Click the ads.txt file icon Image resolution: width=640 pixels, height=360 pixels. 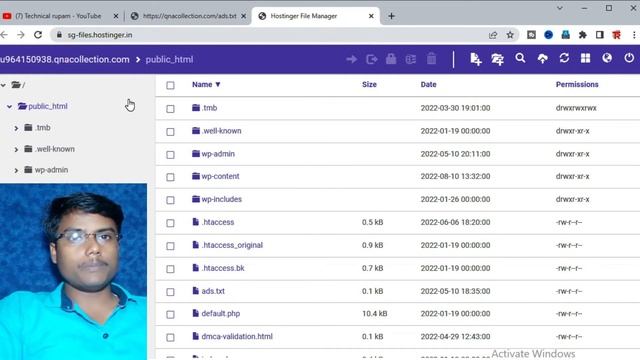[196, 291]
